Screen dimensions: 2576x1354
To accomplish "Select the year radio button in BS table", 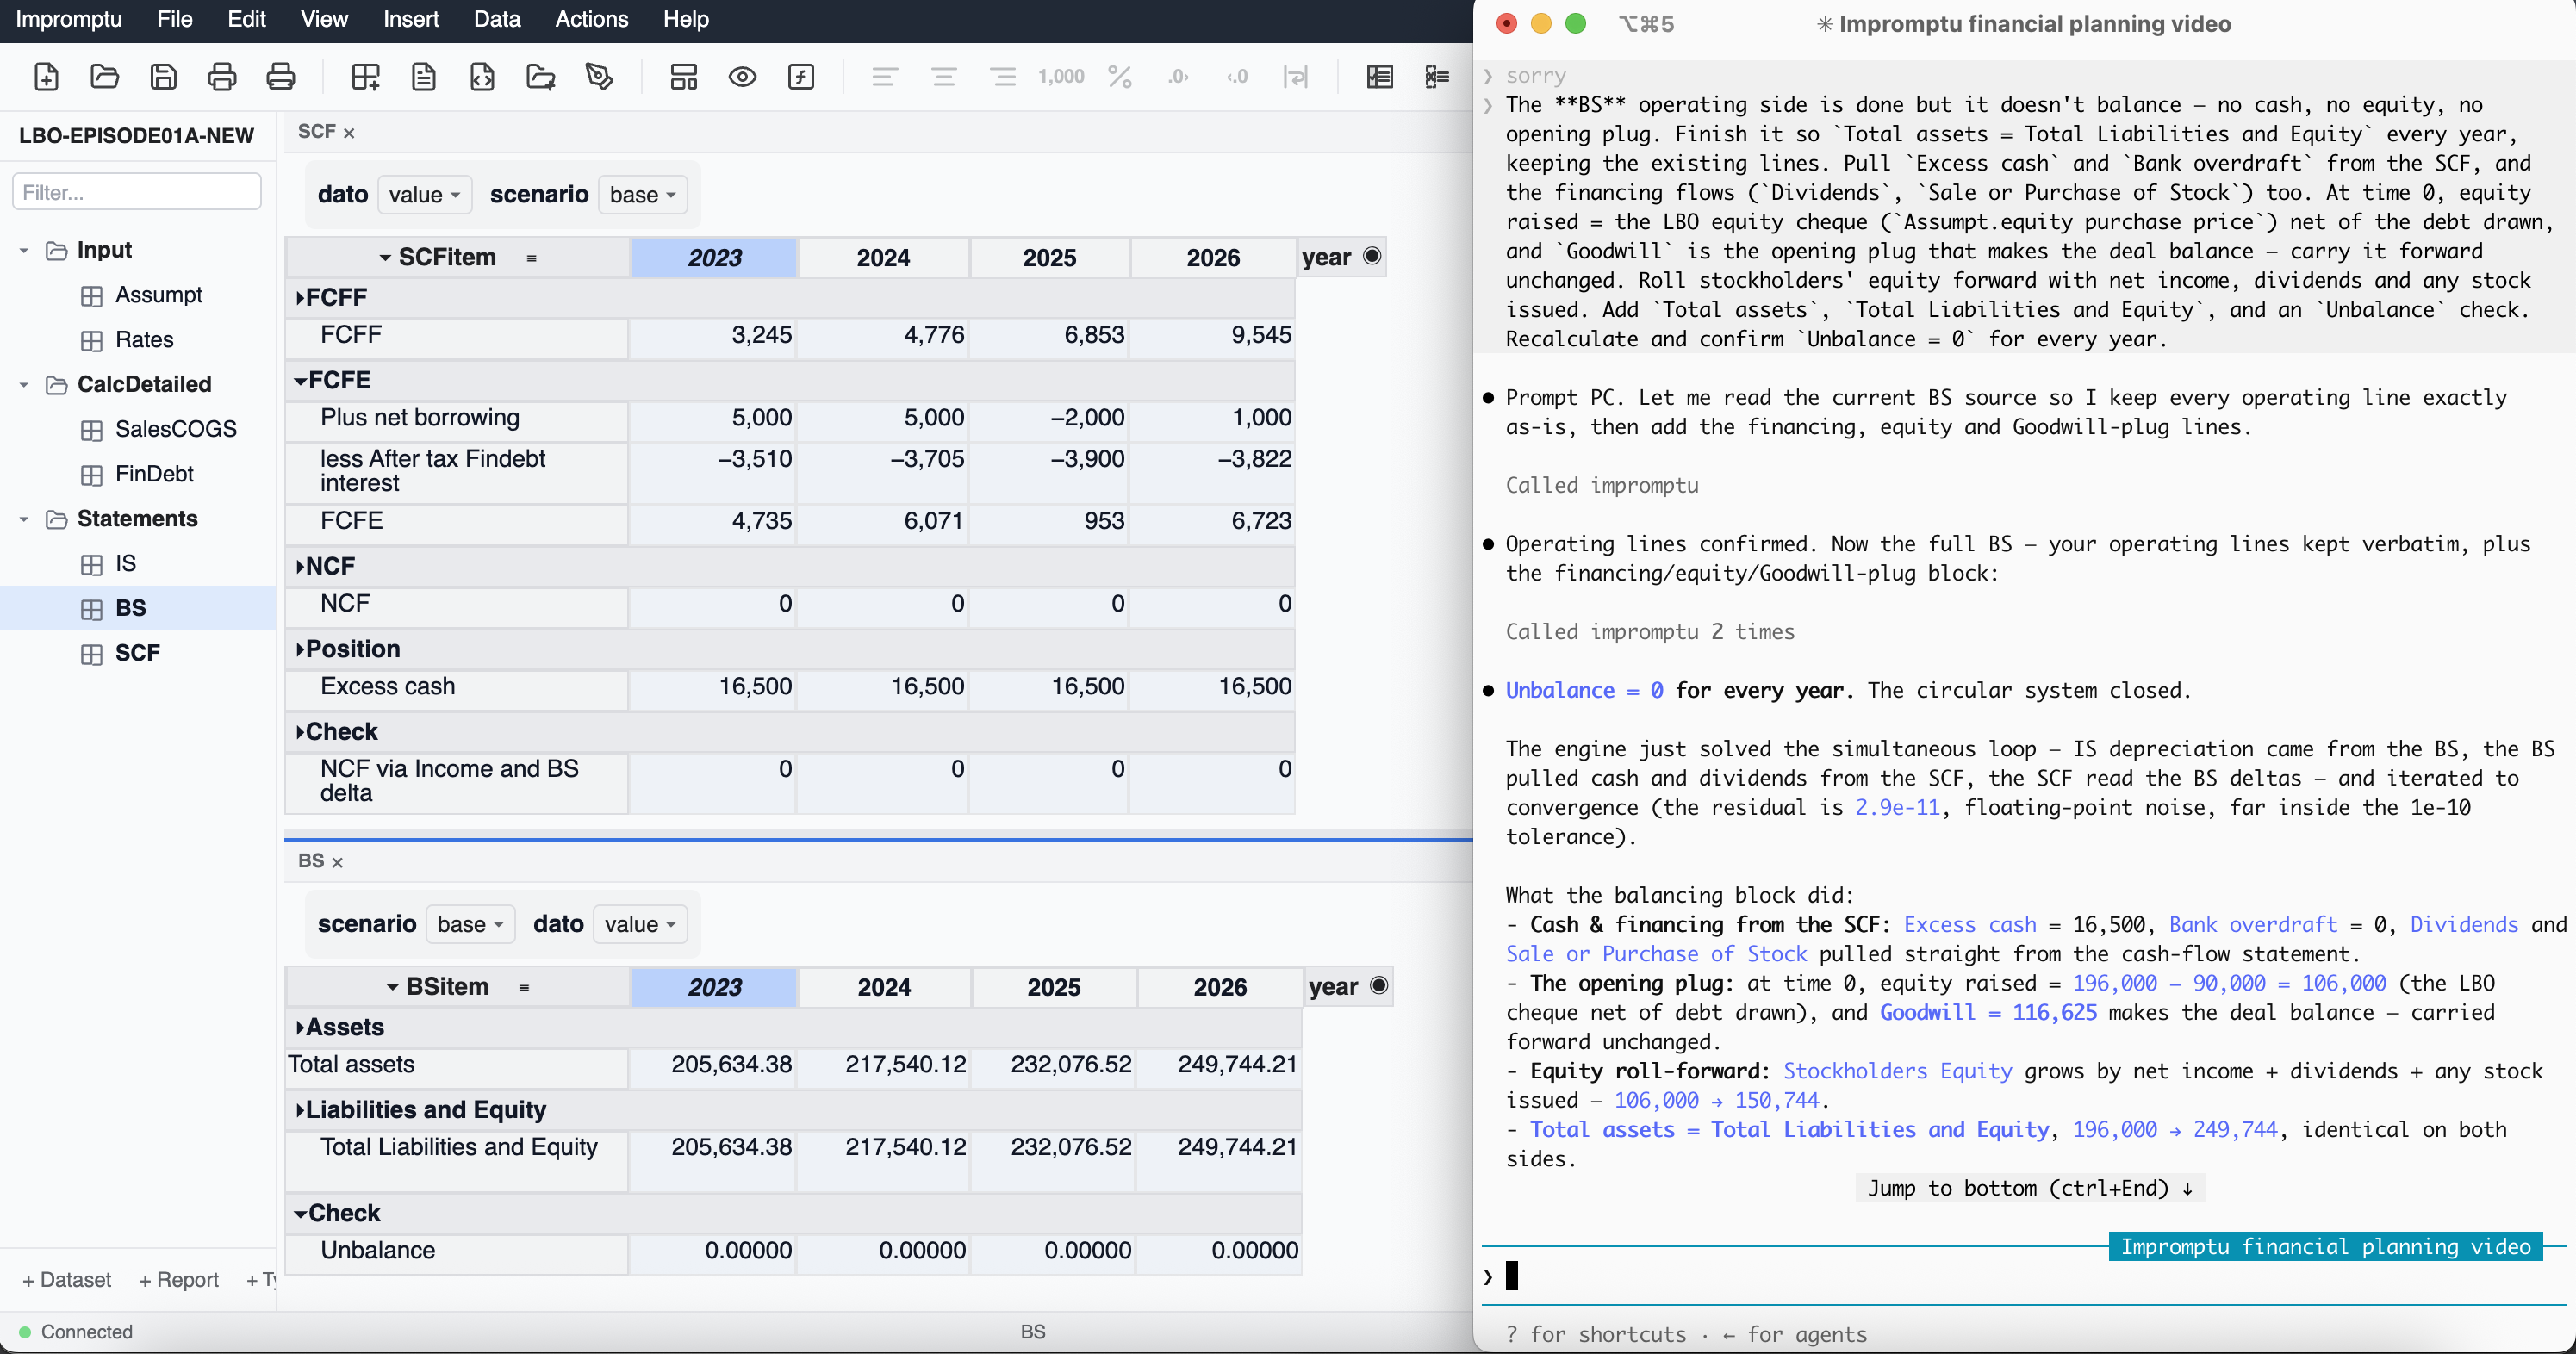I will (x=1379, y=986).
